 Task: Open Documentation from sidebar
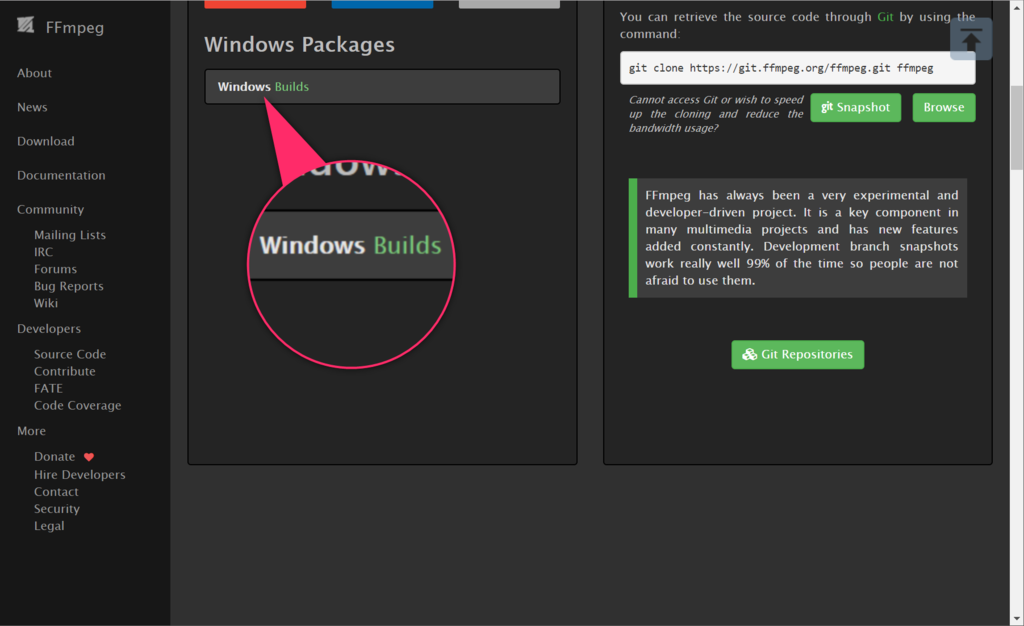coord(61,175)
